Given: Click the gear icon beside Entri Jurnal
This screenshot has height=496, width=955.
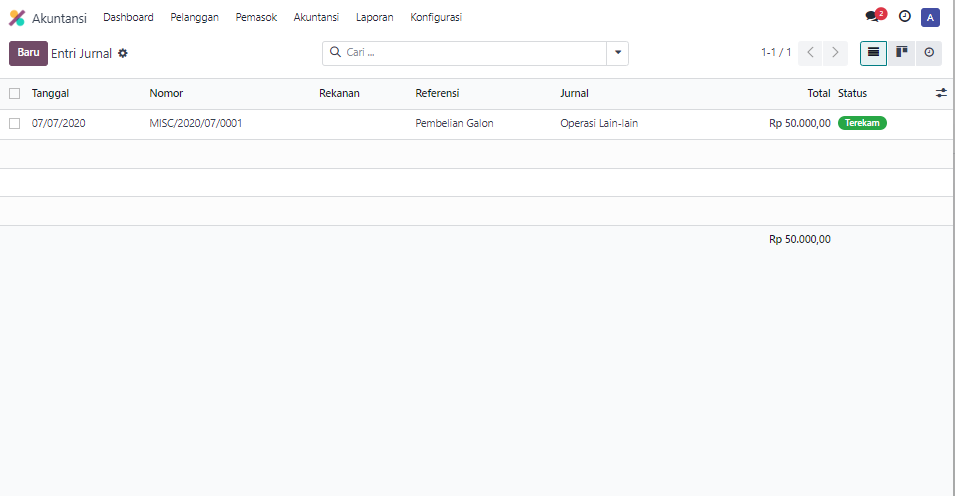Looking at the screenshot, I should coord(123,53).
